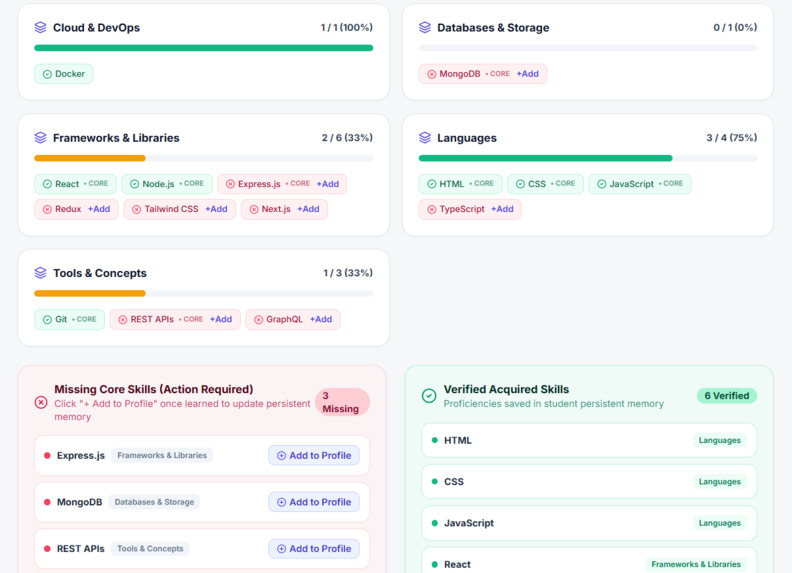
Task: Click the Tools & Concepts progress bar
Action: point(204,294)
